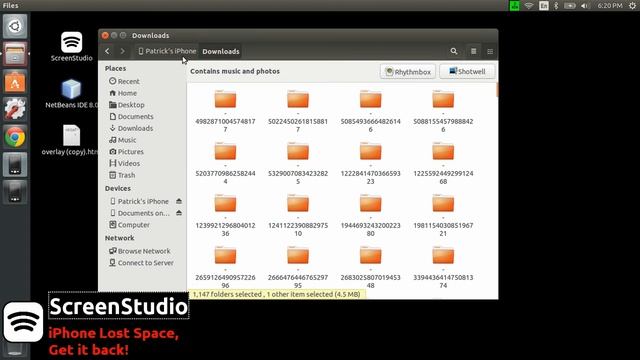Click Patrick's iPhone path breadcrumb
The width and height of the screenshot is (640, 360).
point(167,51)
